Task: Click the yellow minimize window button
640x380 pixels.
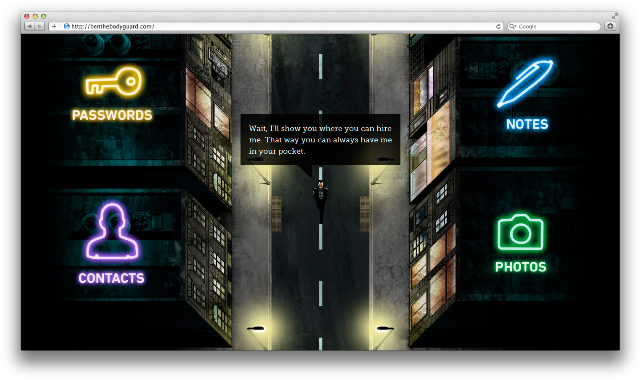Action: [35, 16]
